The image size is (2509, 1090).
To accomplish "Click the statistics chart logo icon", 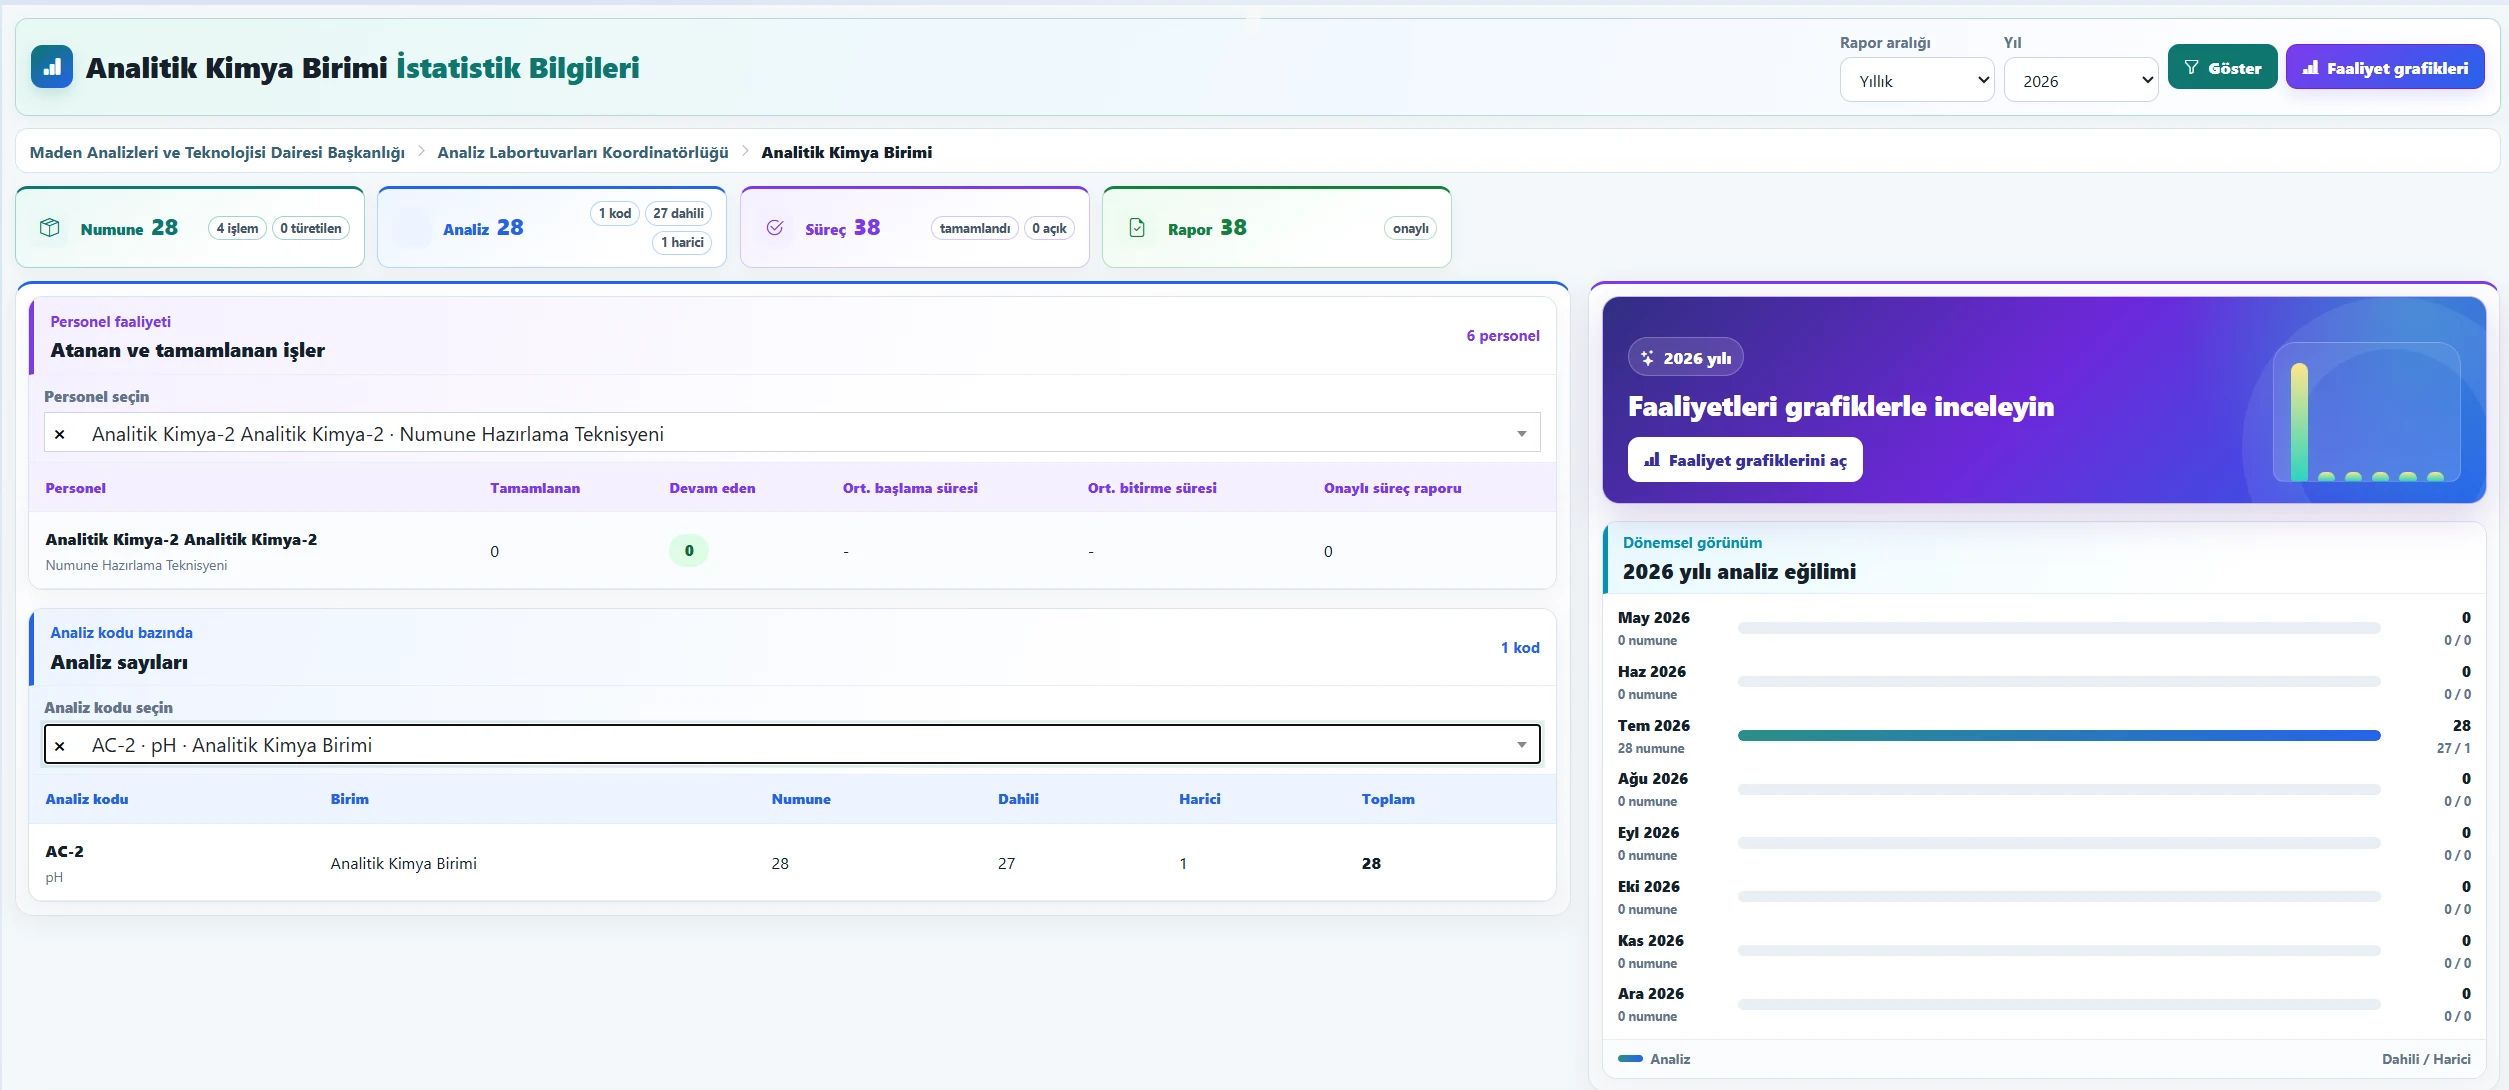I will tap(52, 67).
